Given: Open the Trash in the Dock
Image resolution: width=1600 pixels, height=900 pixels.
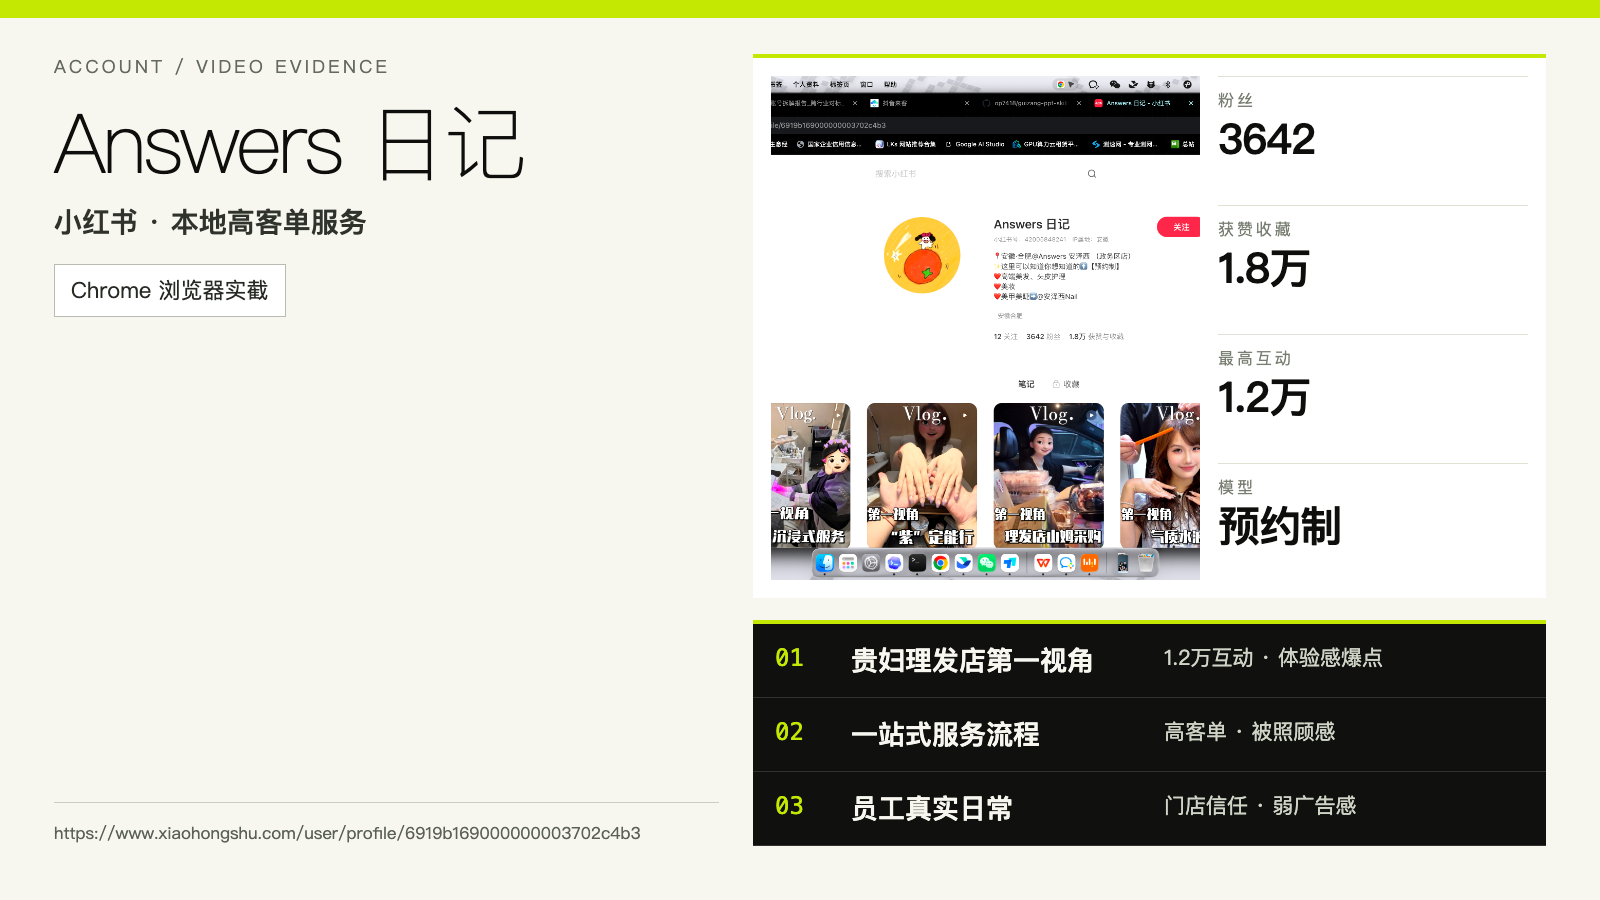Looking at the screenshot, I should [1146, 563].
